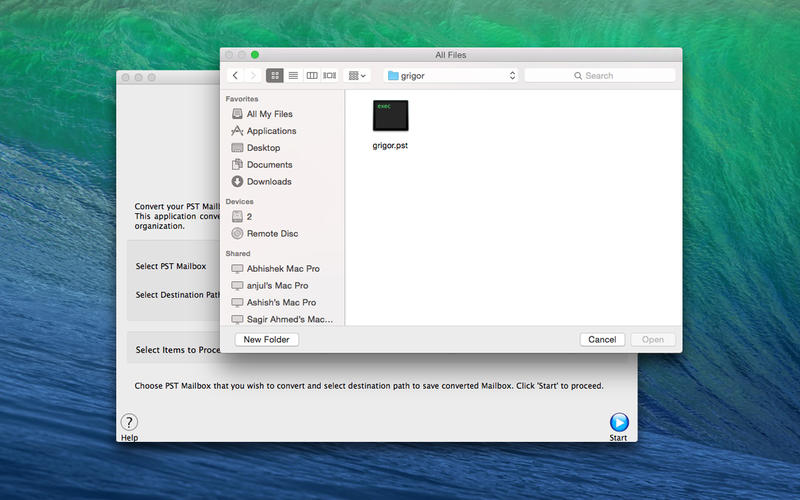Click the green zoom button of All Files dialog
The height and width of the screenshot is (500, 800).
(x=255, y=55)
